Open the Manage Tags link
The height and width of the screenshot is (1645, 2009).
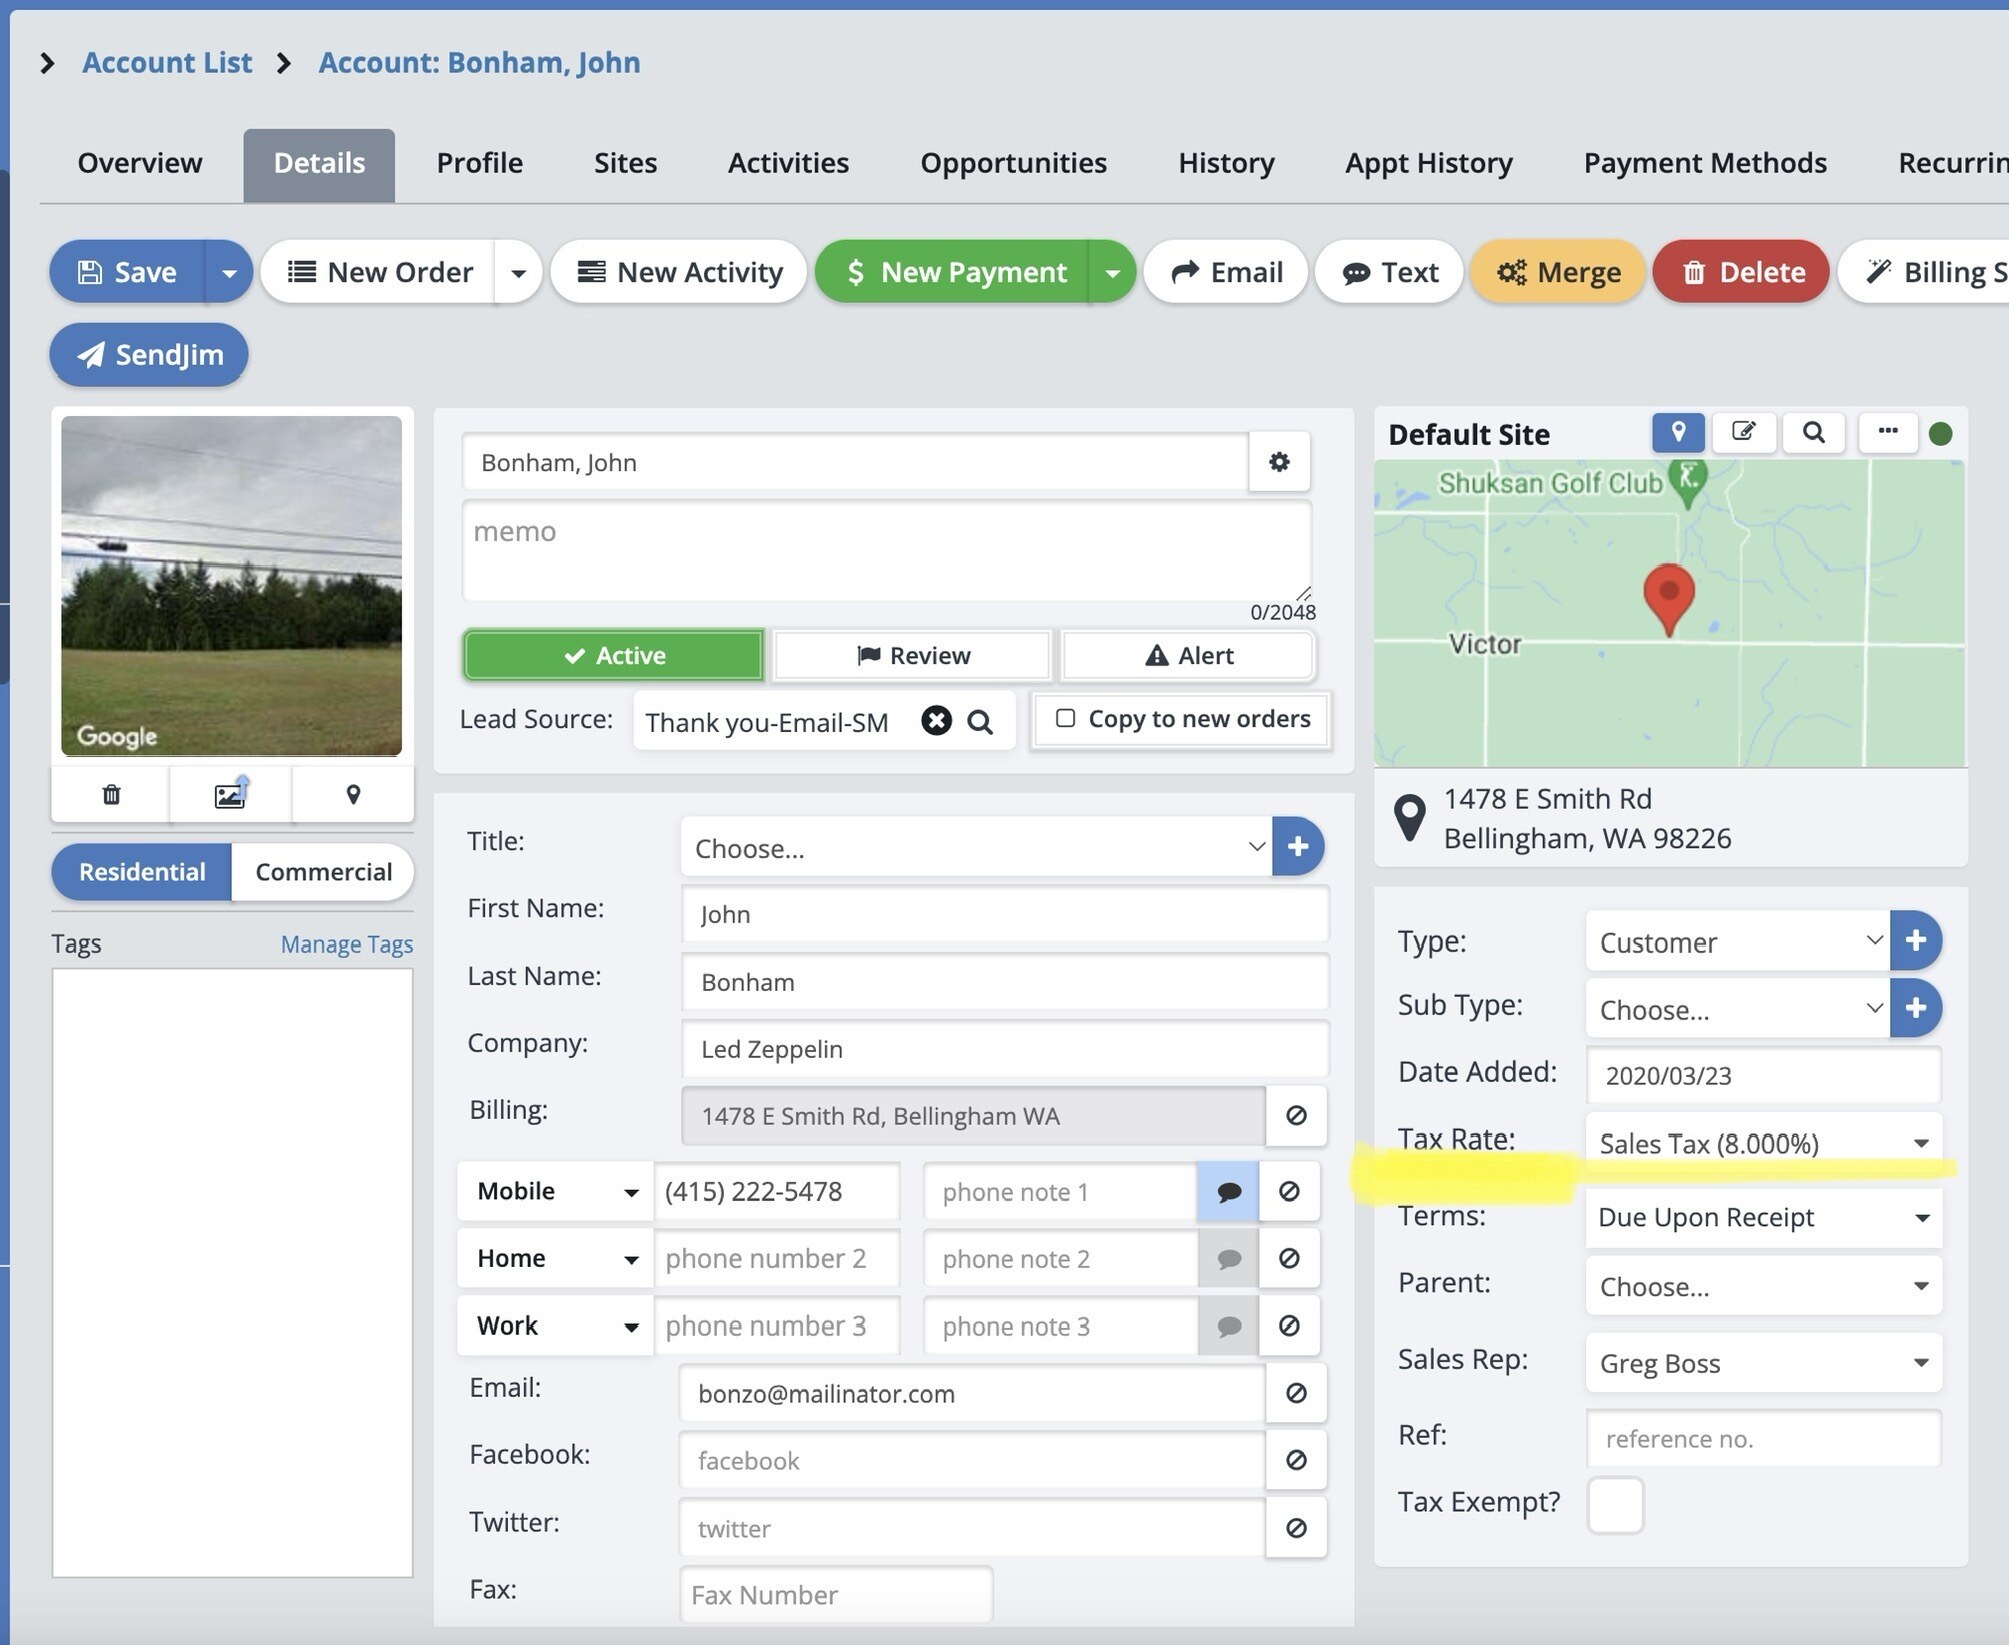346,944
